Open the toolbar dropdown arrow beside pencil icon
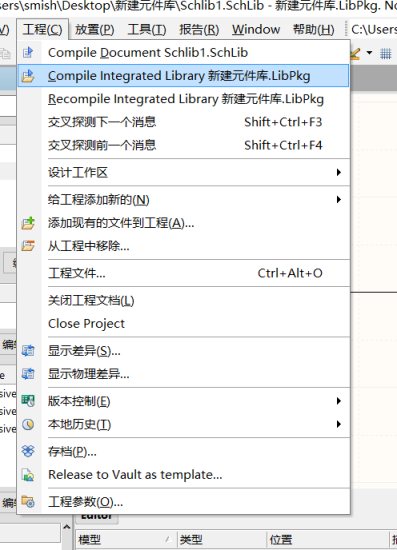Viewport: 397px width, 550px height. 369,53
